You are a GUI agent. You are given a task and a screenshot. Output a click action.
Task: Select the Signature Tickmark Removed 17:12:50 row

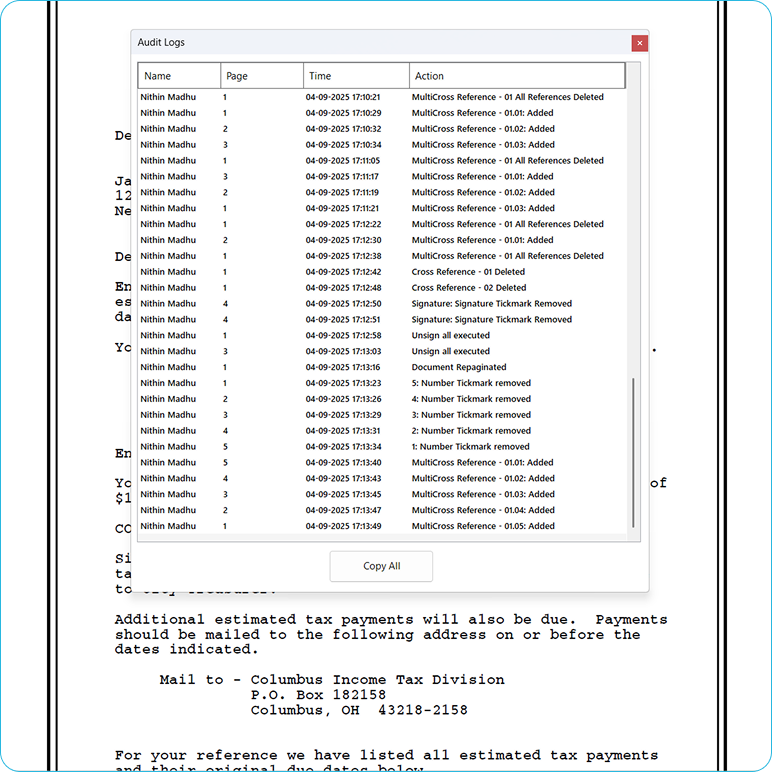pos(492,304)
